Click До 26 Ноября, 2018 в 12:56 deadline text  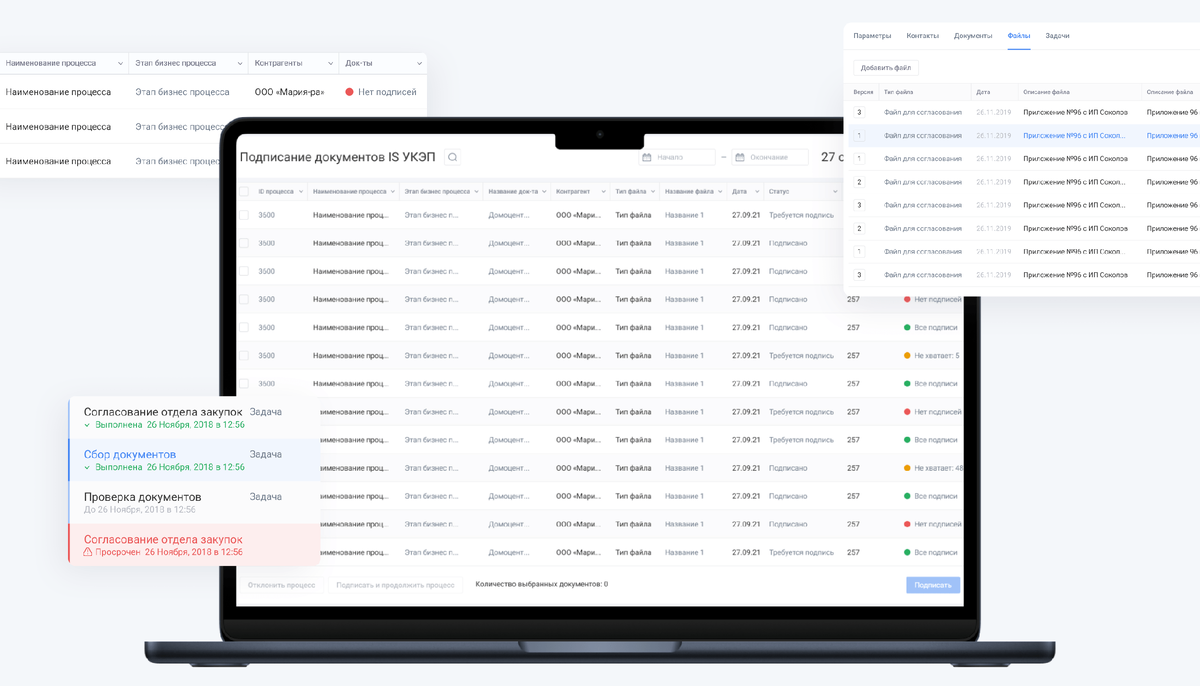pos(140,510)
